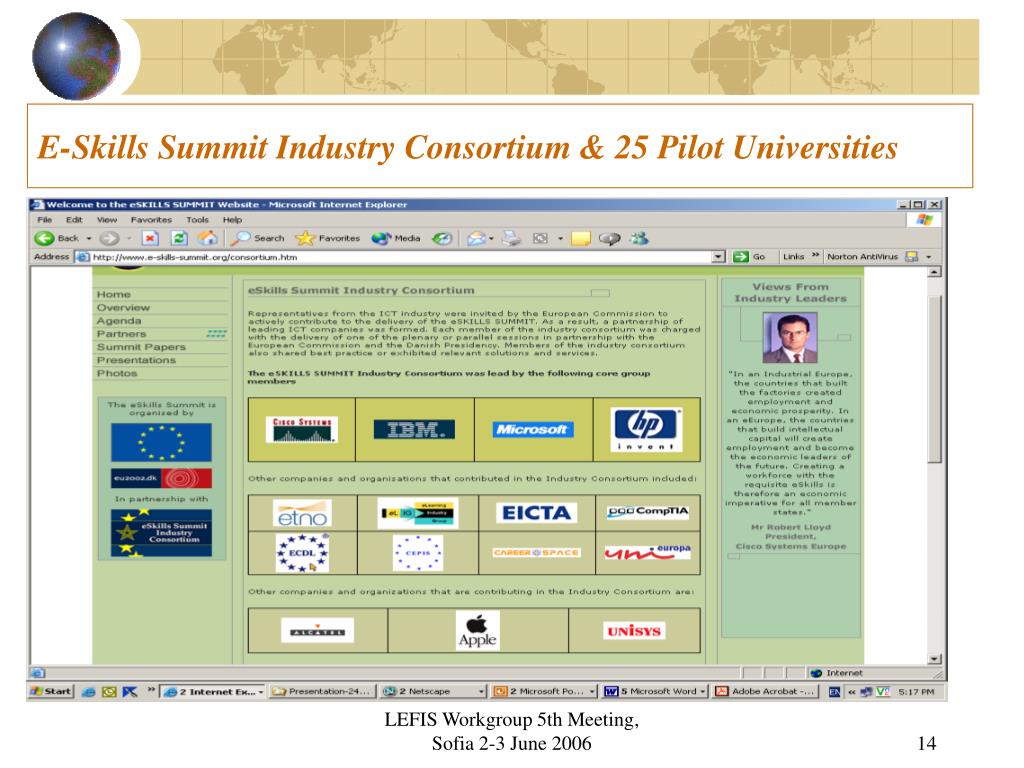The height and width of the screenshot is (768, 1024).
Task: Open History with the clock-arrow icon
Action: click(442, 238)
